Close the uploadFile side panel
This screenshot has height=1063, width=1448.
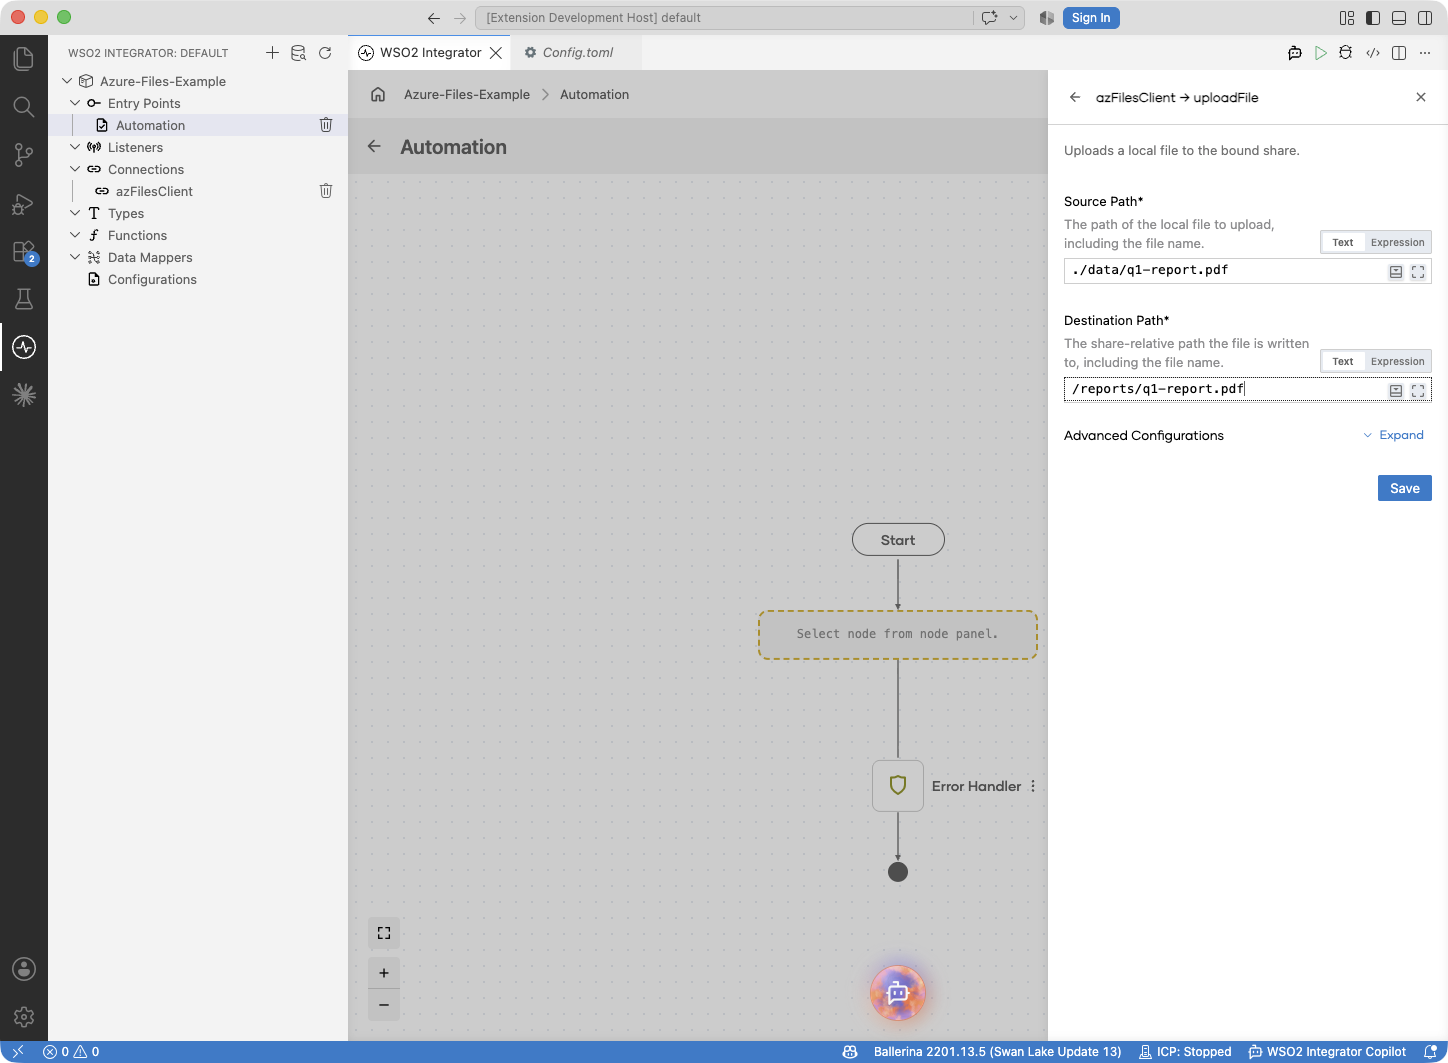tap(1421, 97)
